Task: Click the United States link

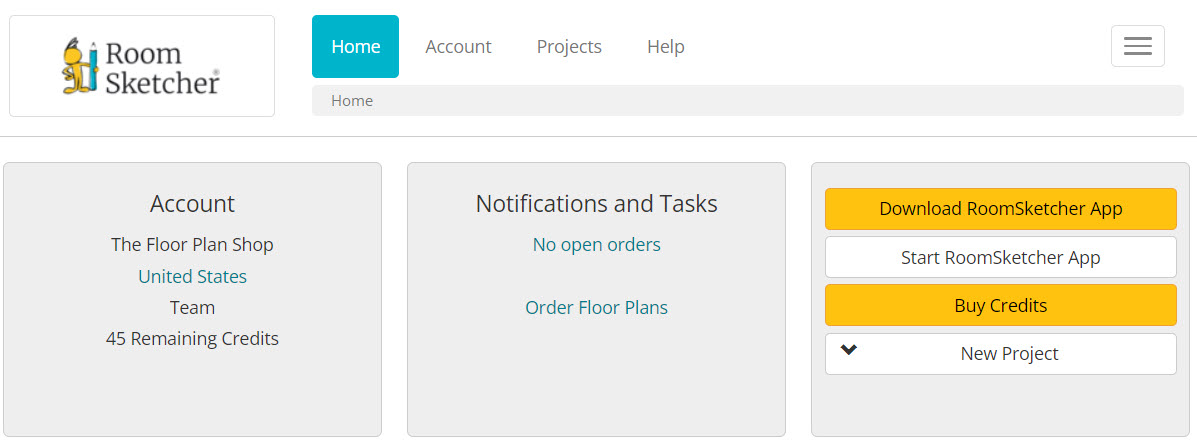Action: point(192,276)
